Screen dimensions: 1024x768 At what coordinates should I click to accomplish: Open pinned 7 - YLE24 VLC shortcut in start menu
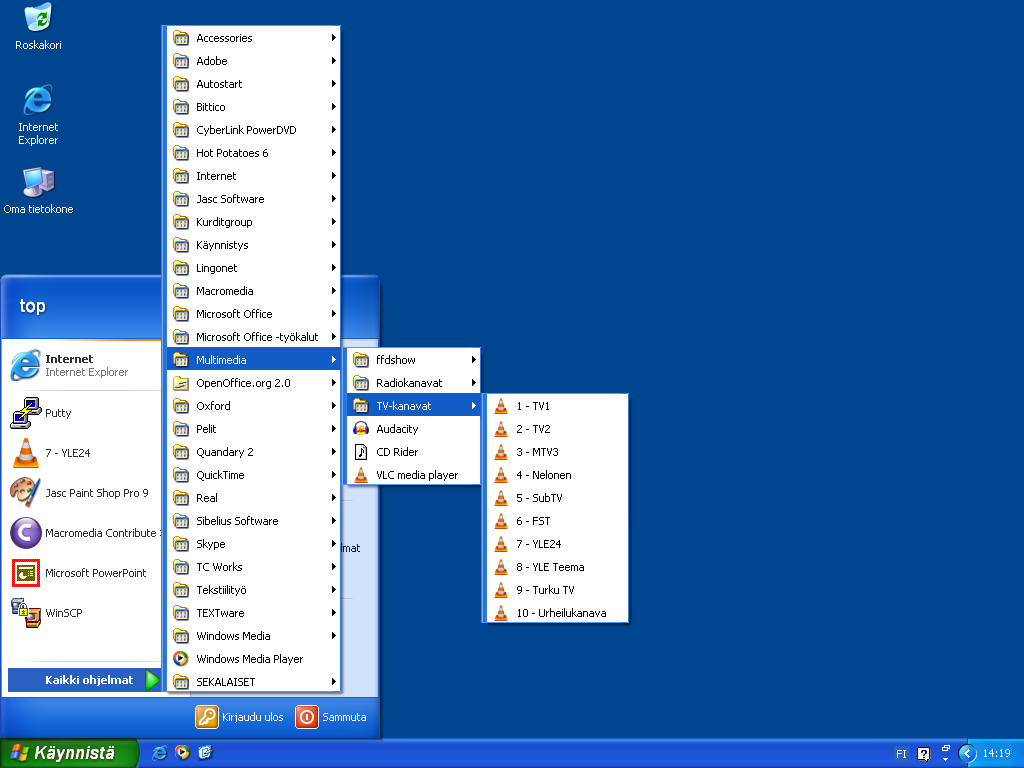(x=82, y=453)
